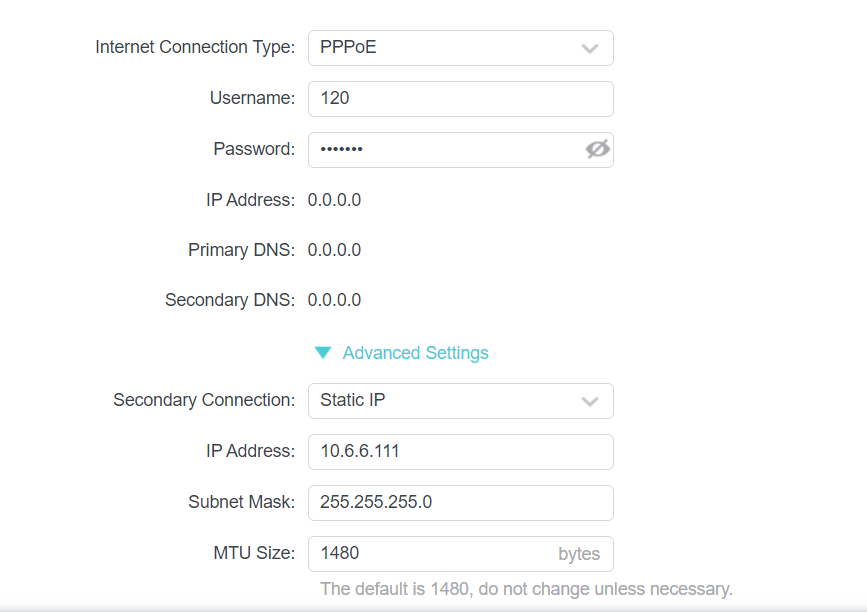Click the chevron beside Static IP
The height and width of the screenshot is (612, 867).
590,401
